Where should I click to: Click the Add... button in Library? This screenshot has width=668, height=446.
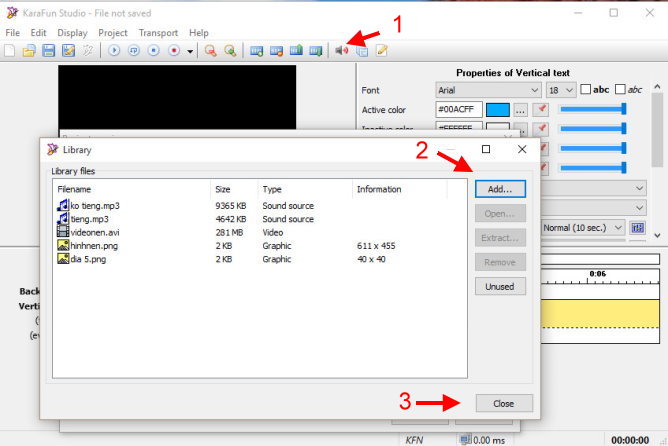(499, 188)
